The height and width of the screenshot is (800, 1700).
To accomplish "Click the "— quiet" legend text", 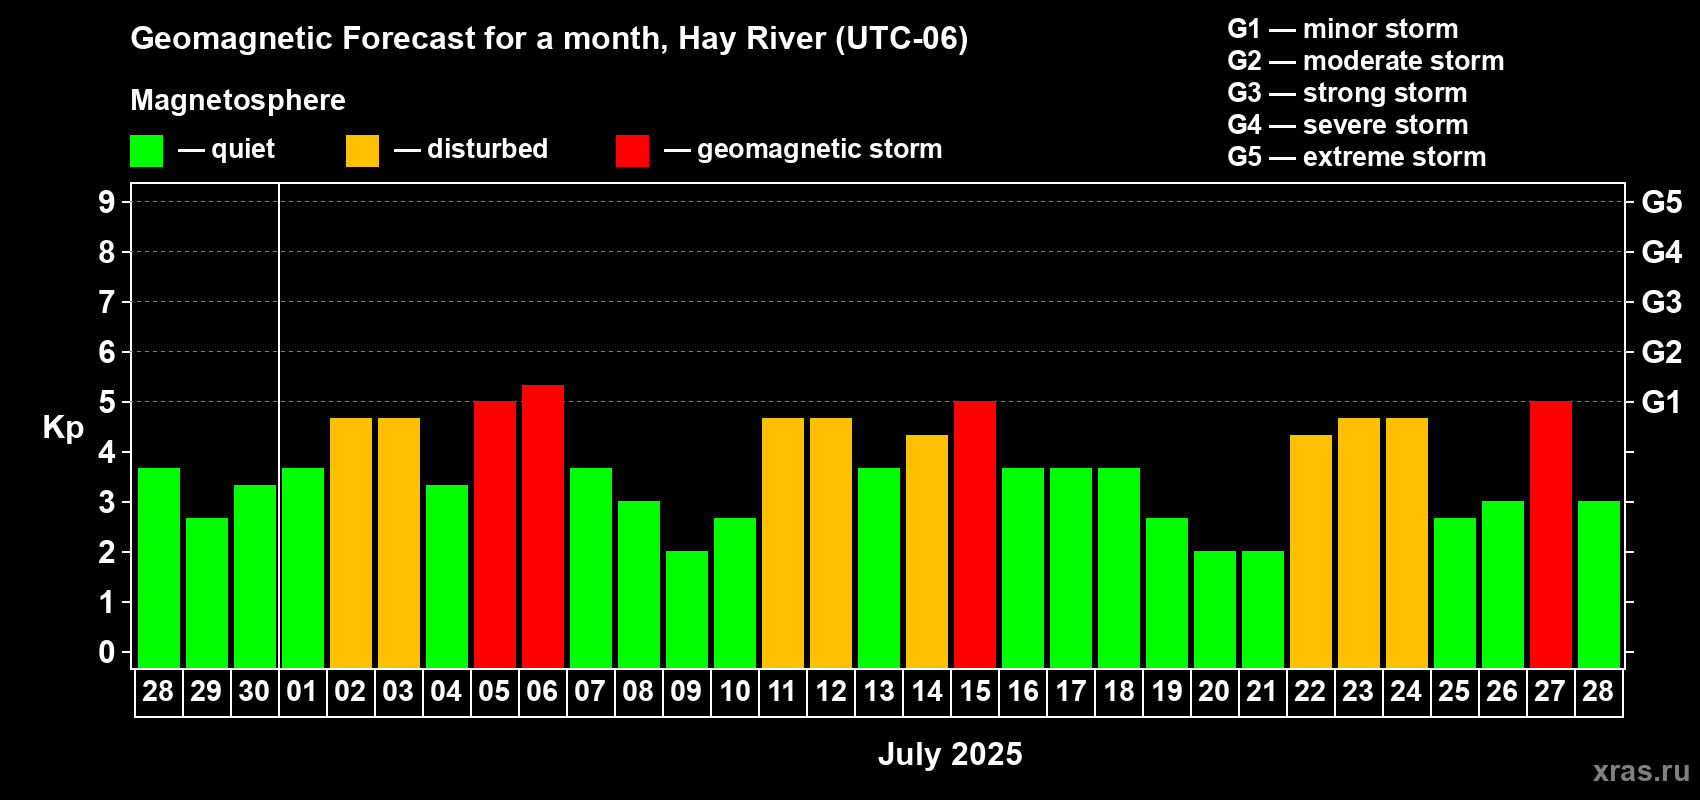I will (x=226, y=149).
